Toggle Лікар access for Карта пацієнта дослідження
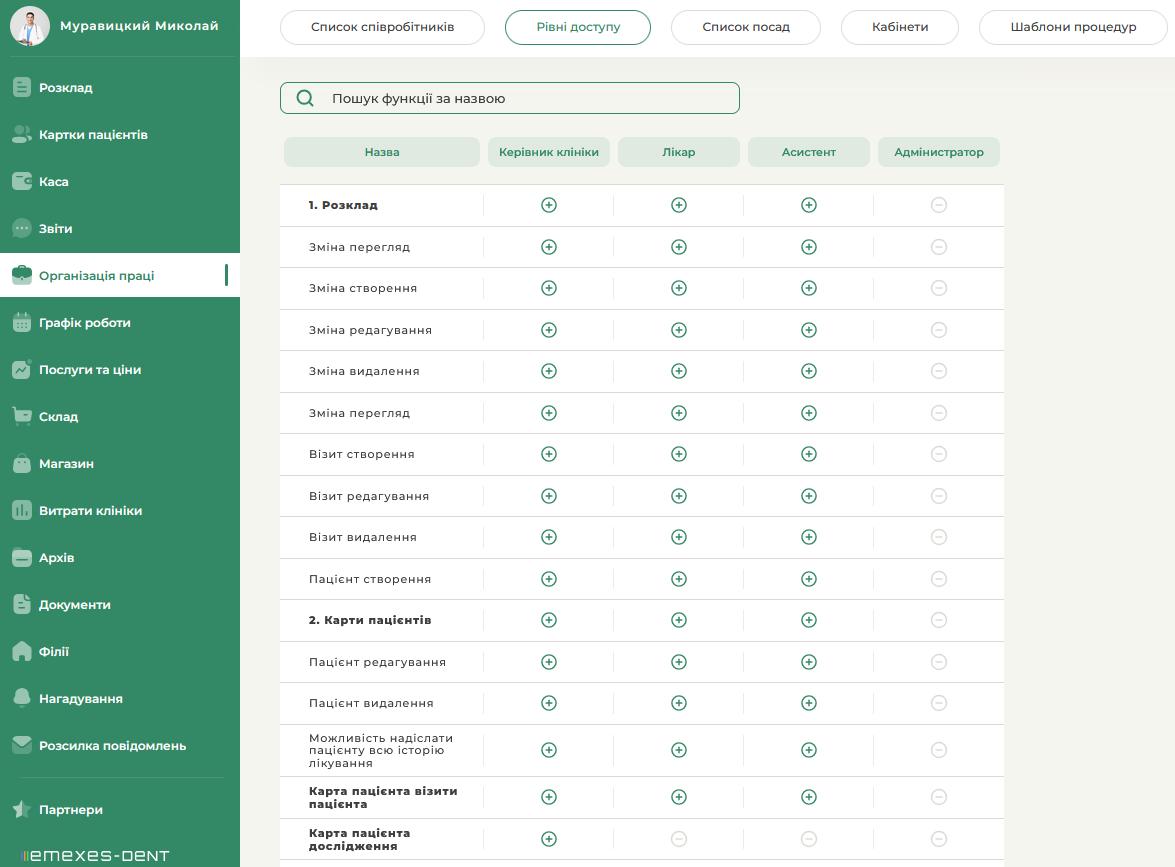The height and width of the screenshot is (867, 1175). 679,839
